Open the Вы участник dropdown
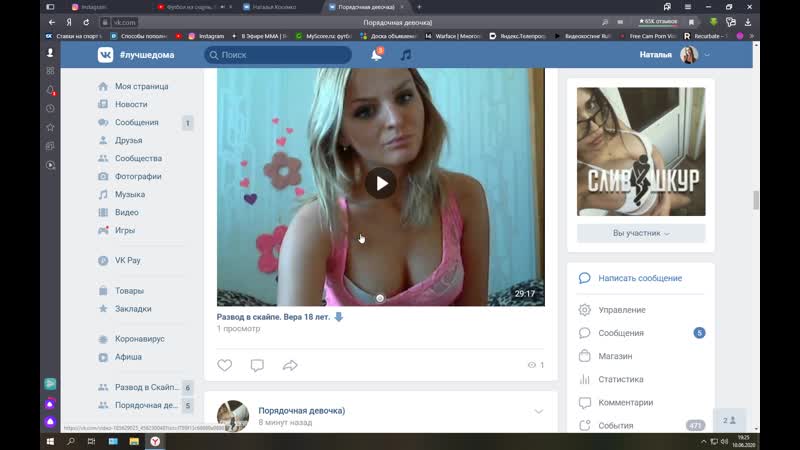This screenshot has height=450, width=800. pyautogui.click(x=641, y=233)
